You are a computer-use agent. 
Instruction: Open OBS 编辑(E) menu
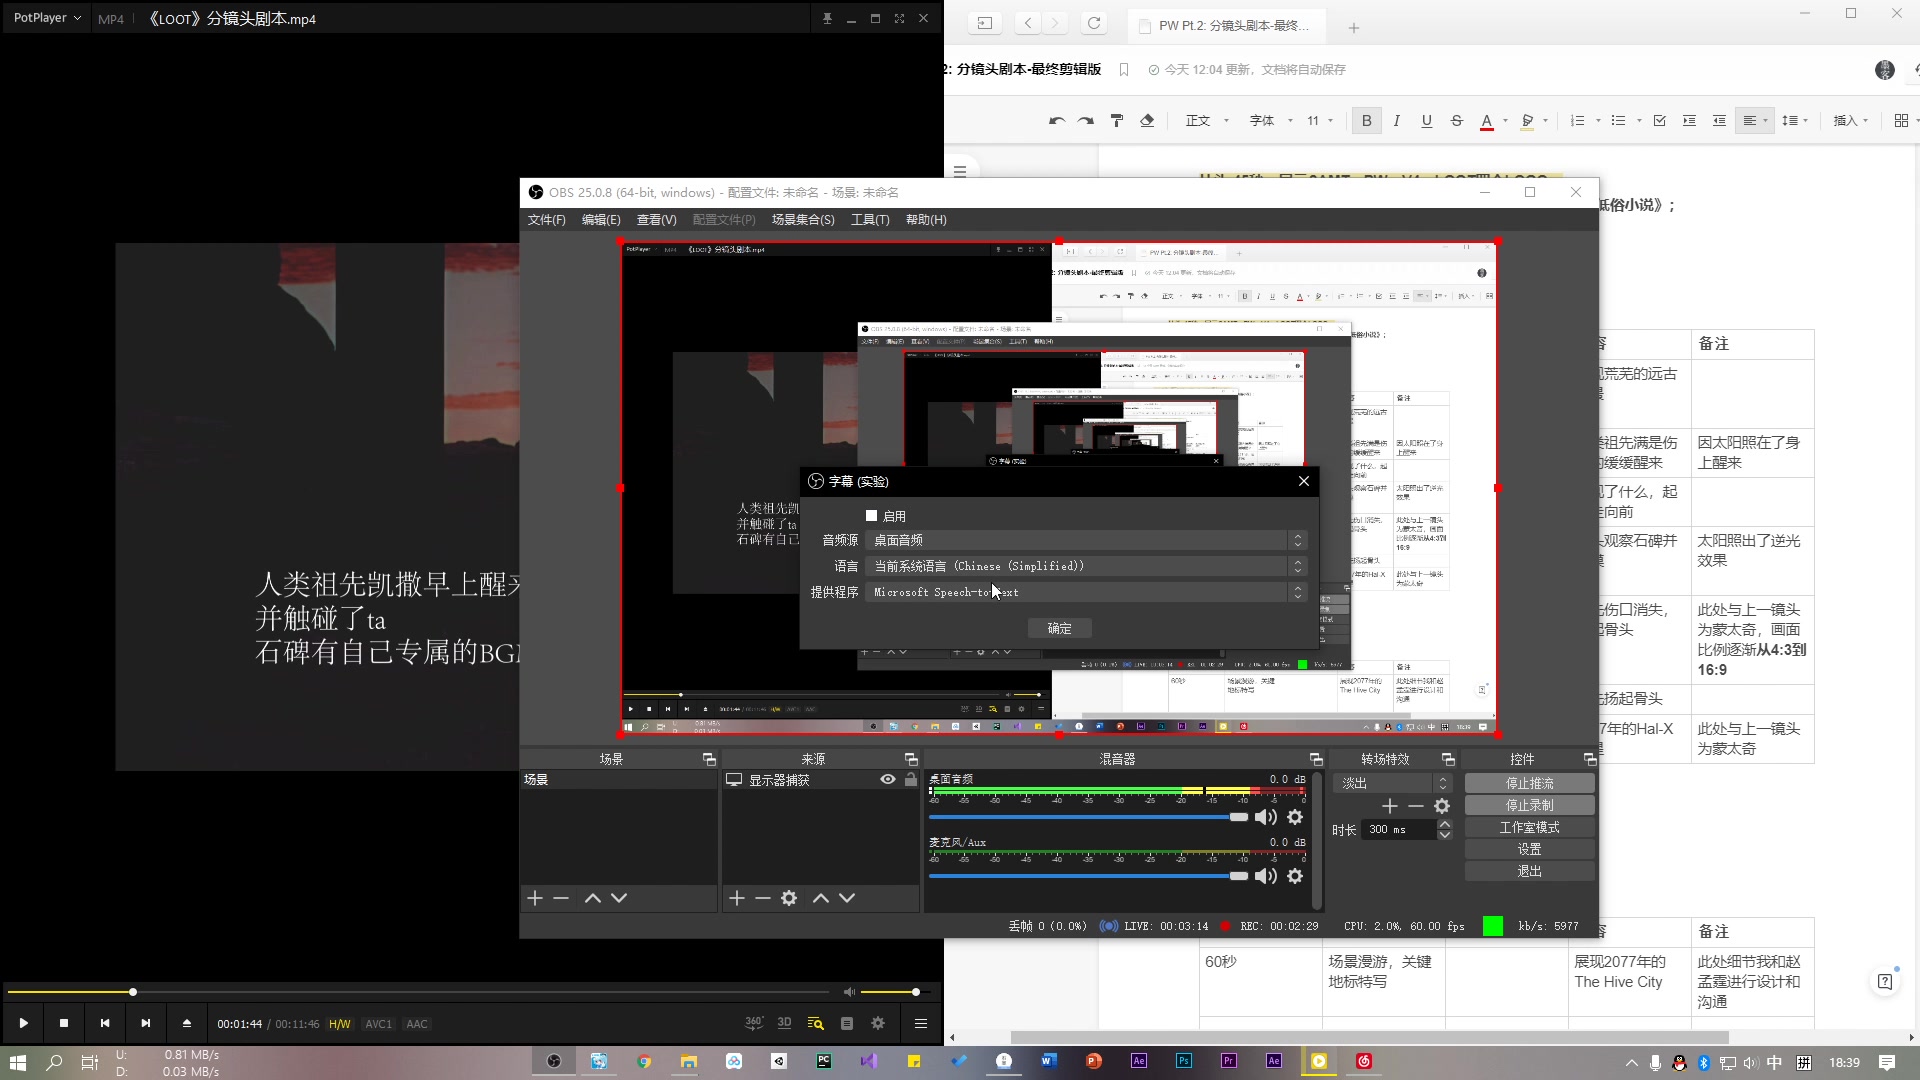click(601, 220)
